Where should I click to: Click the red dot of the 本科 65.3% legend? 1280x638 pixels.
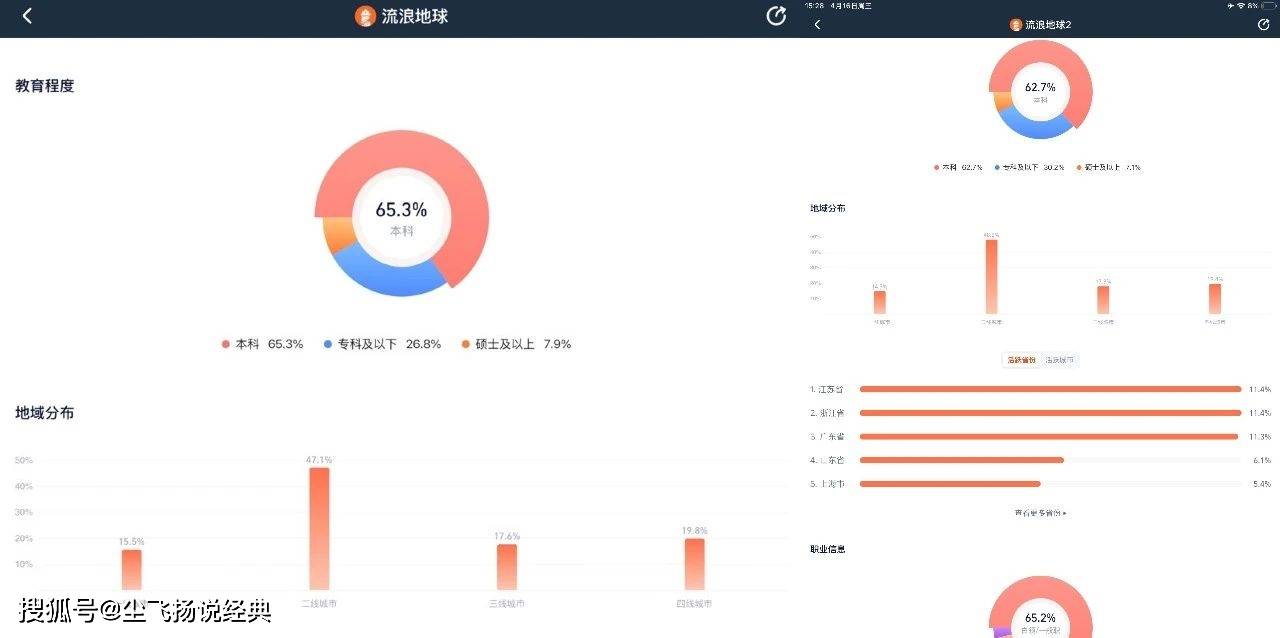(226, 344)
